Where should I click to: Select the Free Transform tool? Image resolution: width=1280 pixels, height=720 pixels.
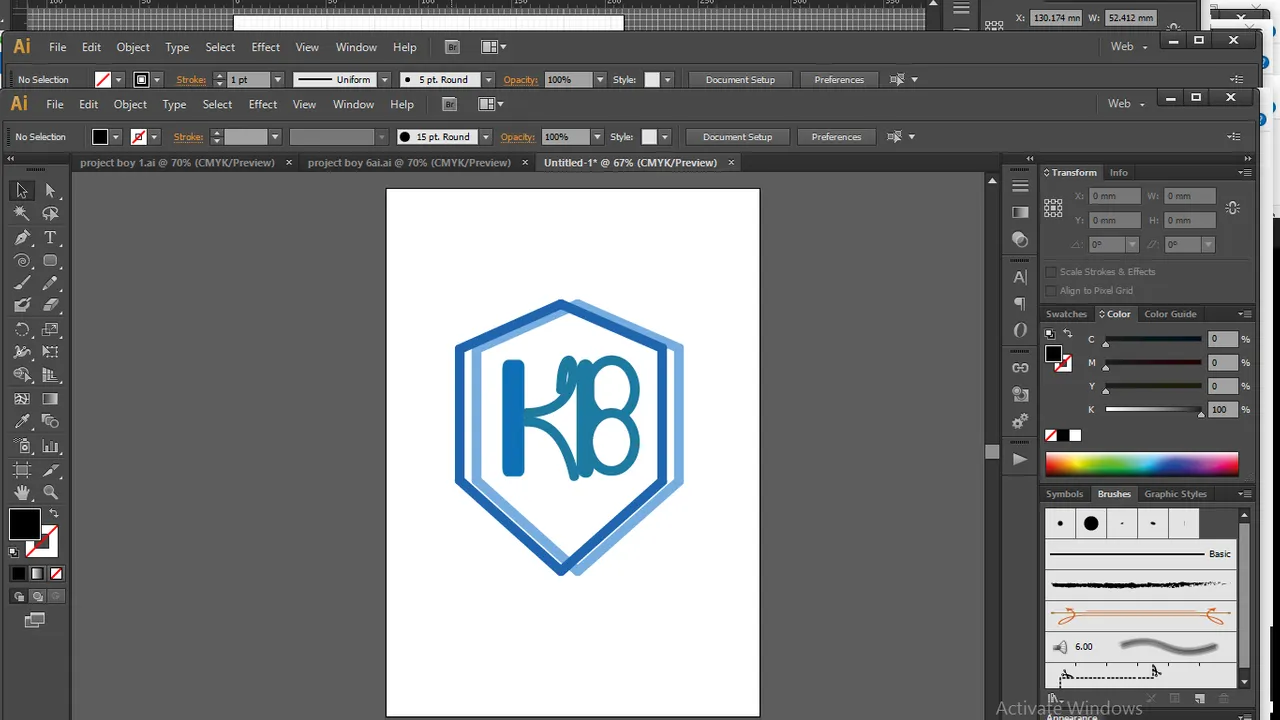click(x=51, y=352)
